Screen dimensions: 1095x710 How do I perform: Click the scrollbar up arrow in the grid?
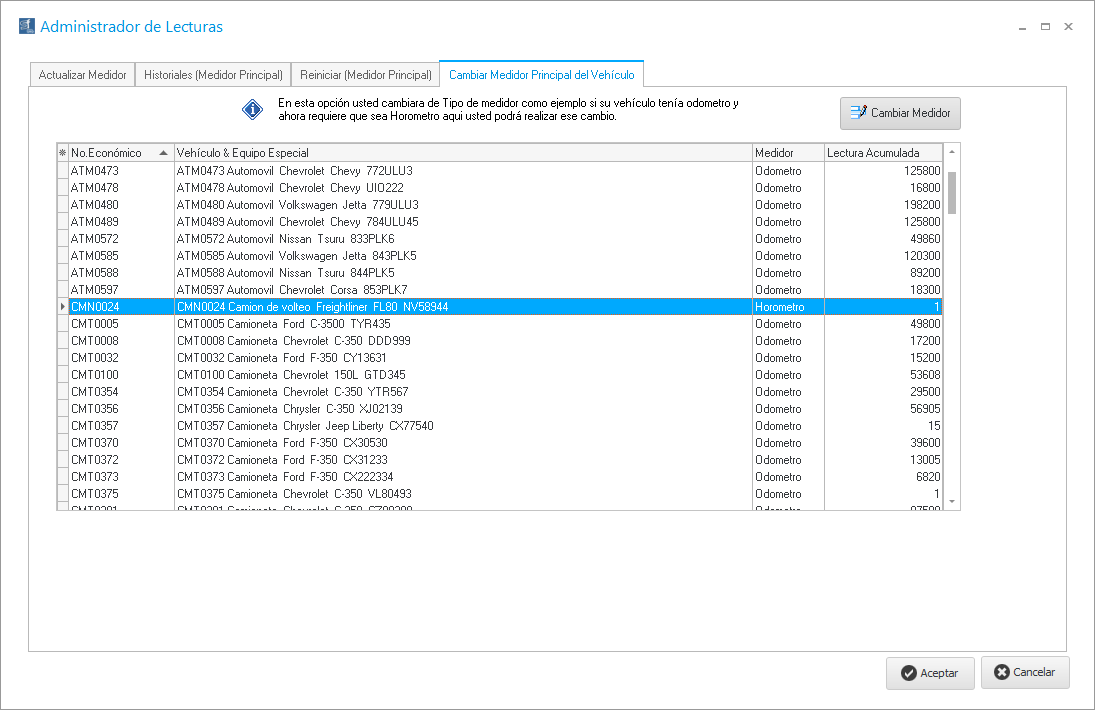[x=952, y=152]
